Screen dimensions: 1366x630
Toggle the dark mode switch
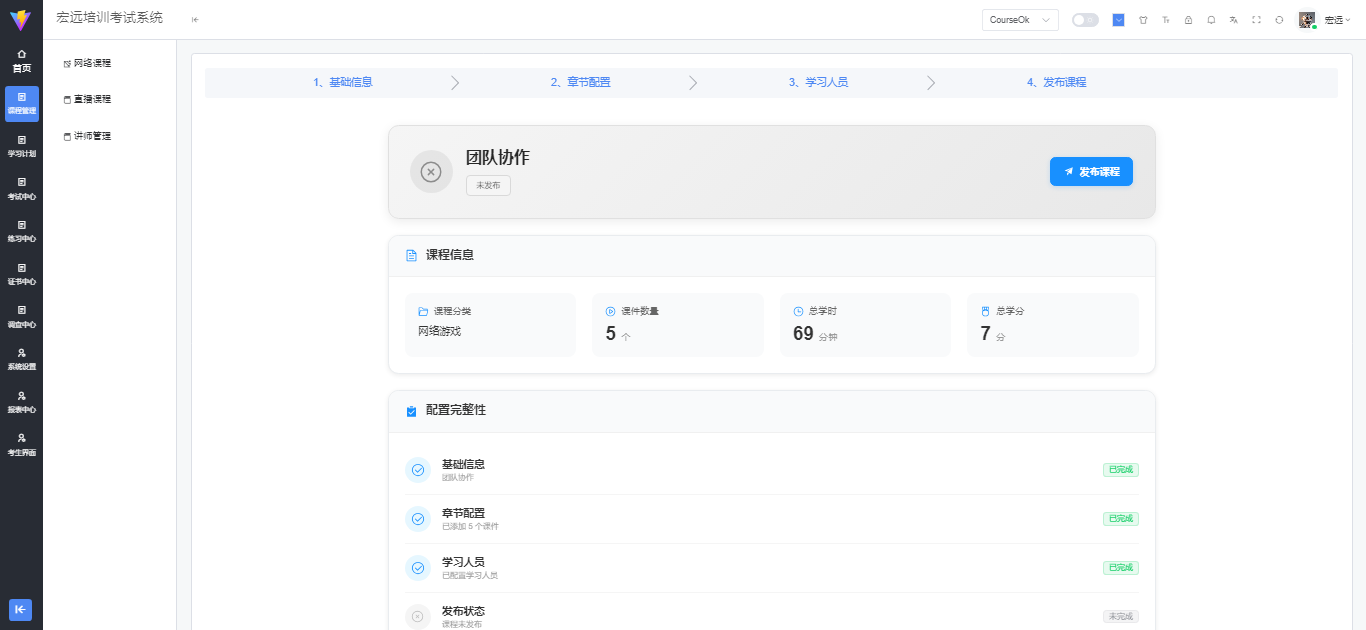pyautogui.click(x=1085, y=19)
